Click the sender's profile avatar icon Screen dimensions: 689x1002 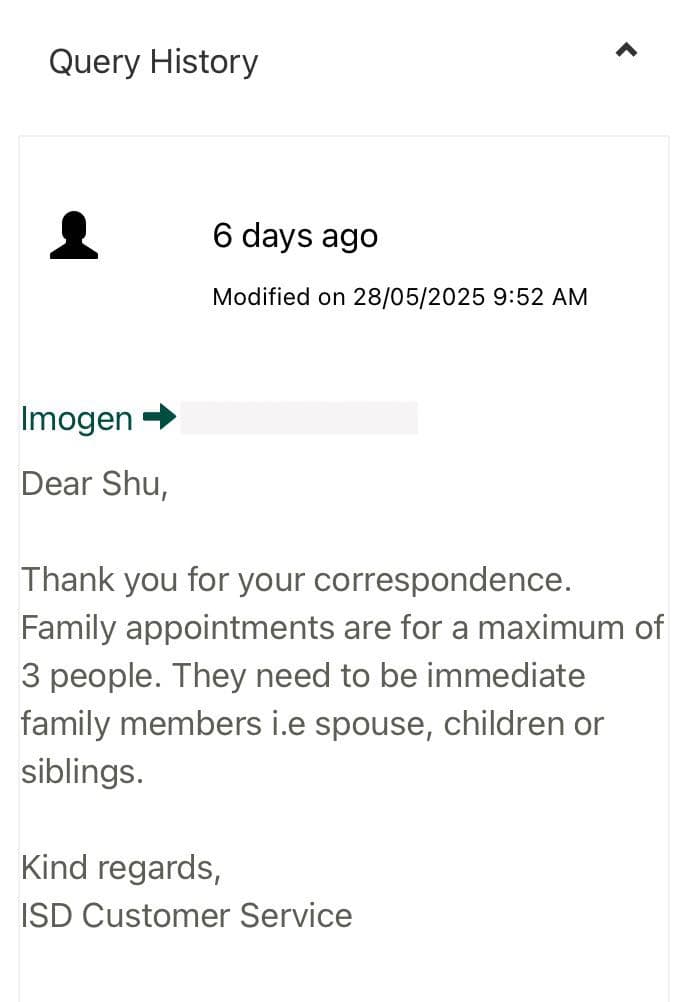74,237
